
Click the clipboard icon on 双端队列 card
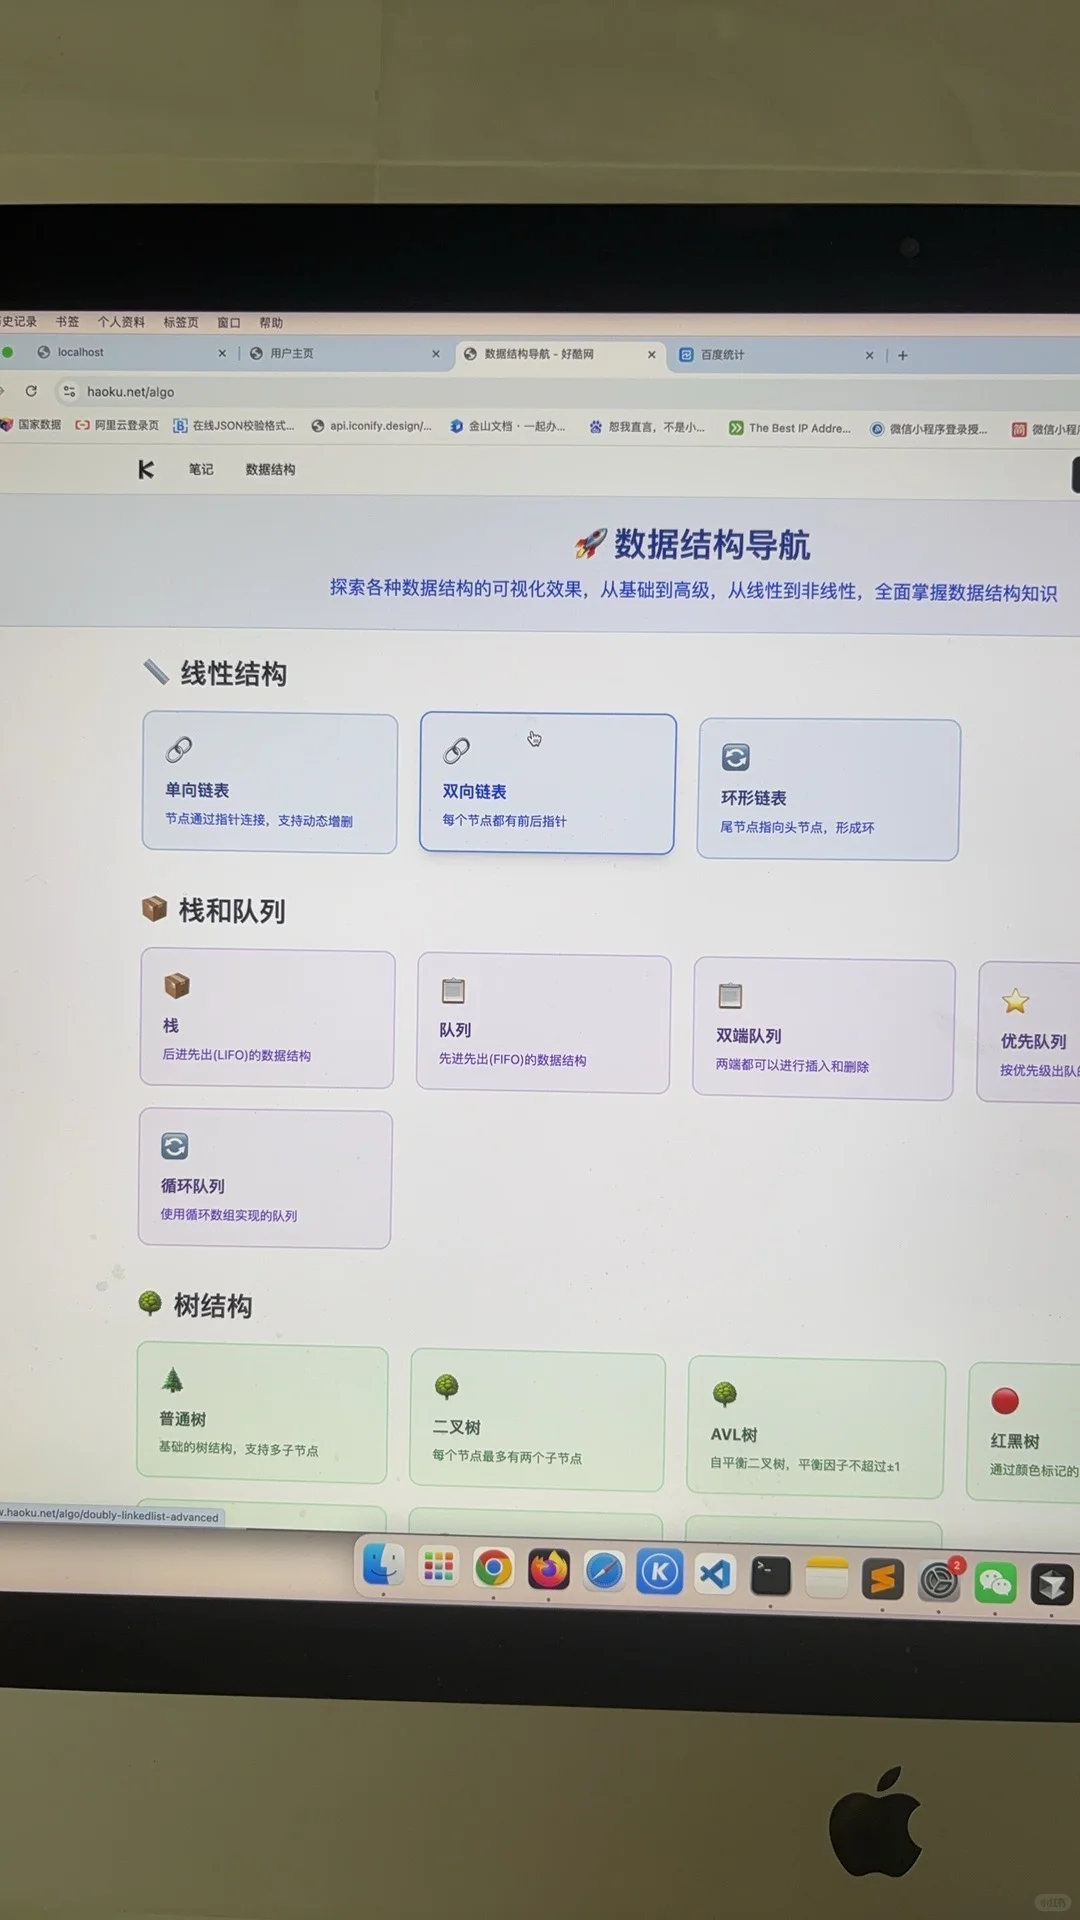click(x=730, y=996)
